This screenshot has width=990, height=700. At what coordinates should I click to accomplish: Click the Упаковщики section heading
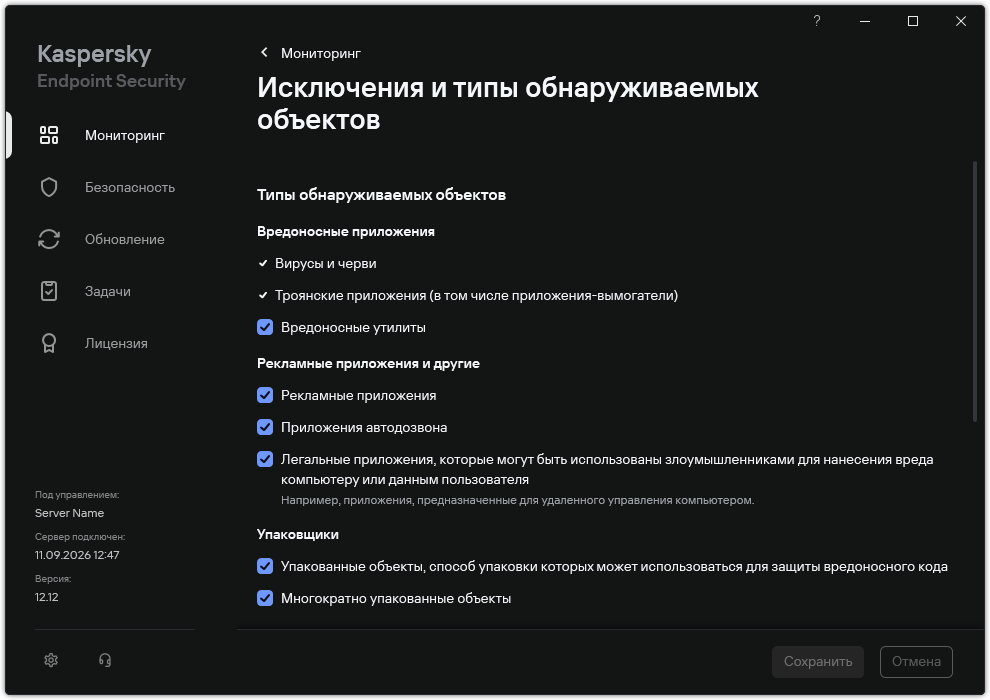pyautogui.click(x=298, y=534)
